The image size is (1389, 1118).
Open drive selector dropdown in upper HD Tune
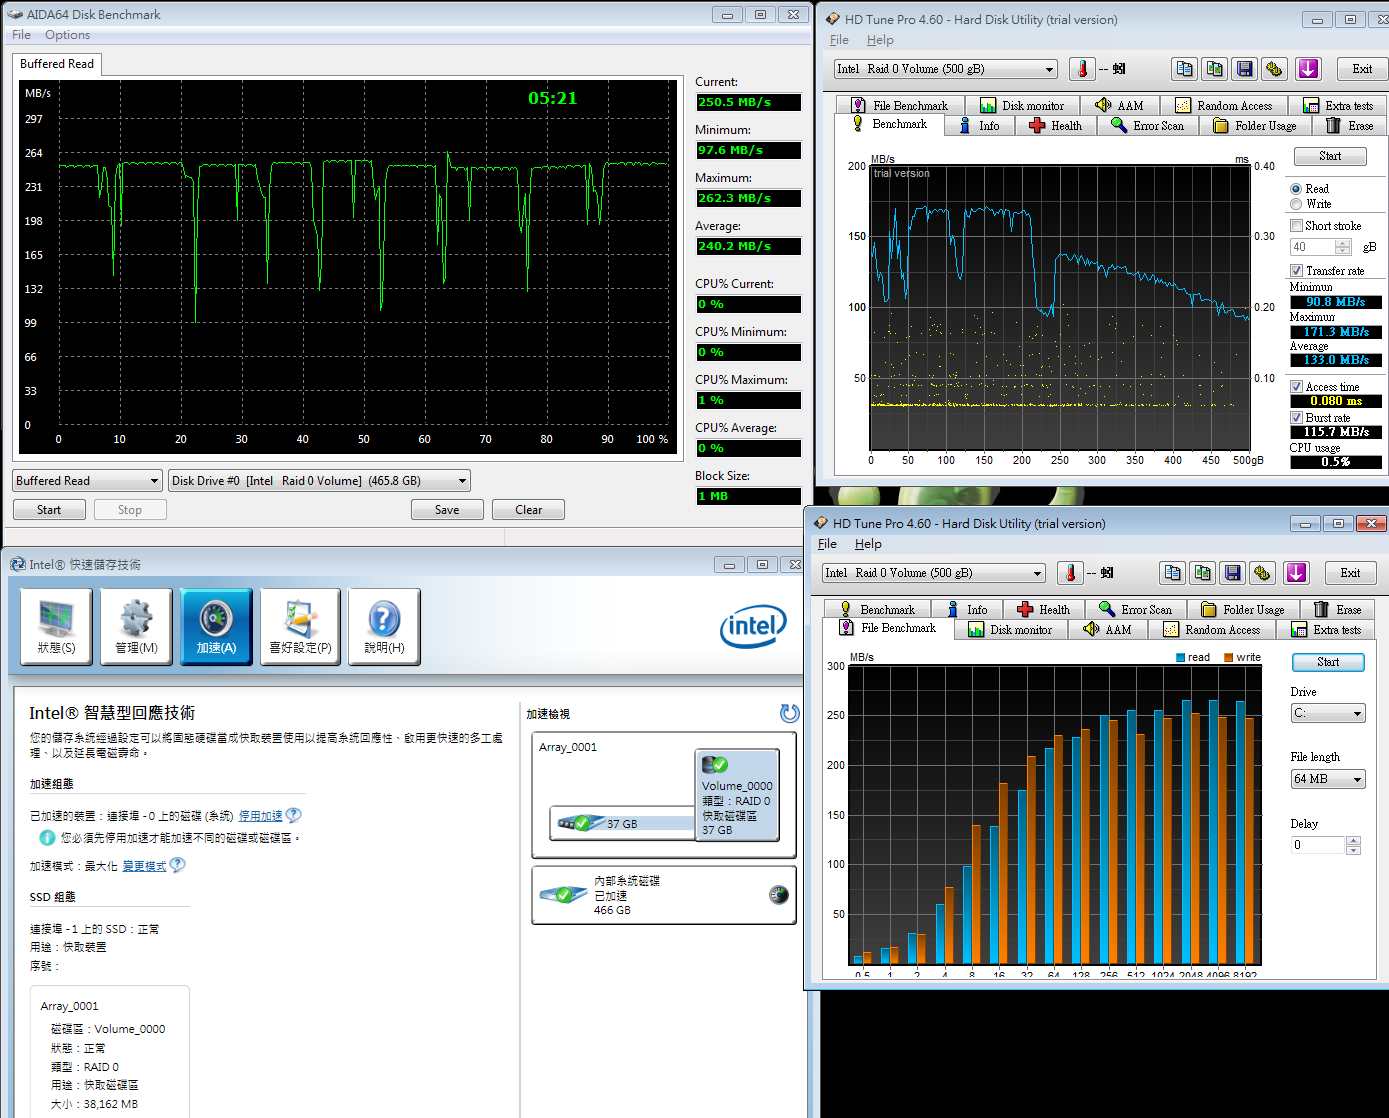point(946,69)
